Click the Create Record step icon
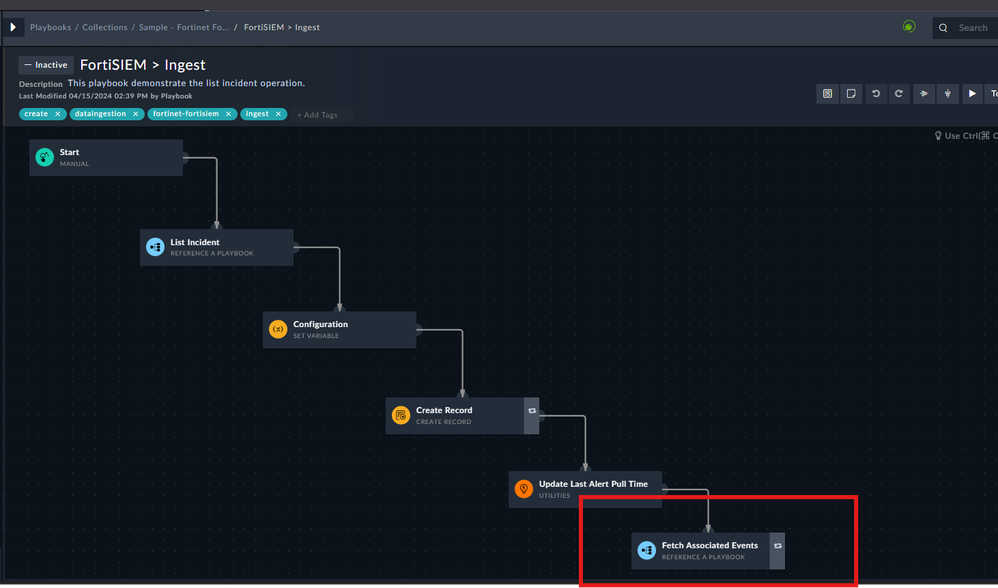Viewport: 998px width, 588px height. [x=401, y=416]
